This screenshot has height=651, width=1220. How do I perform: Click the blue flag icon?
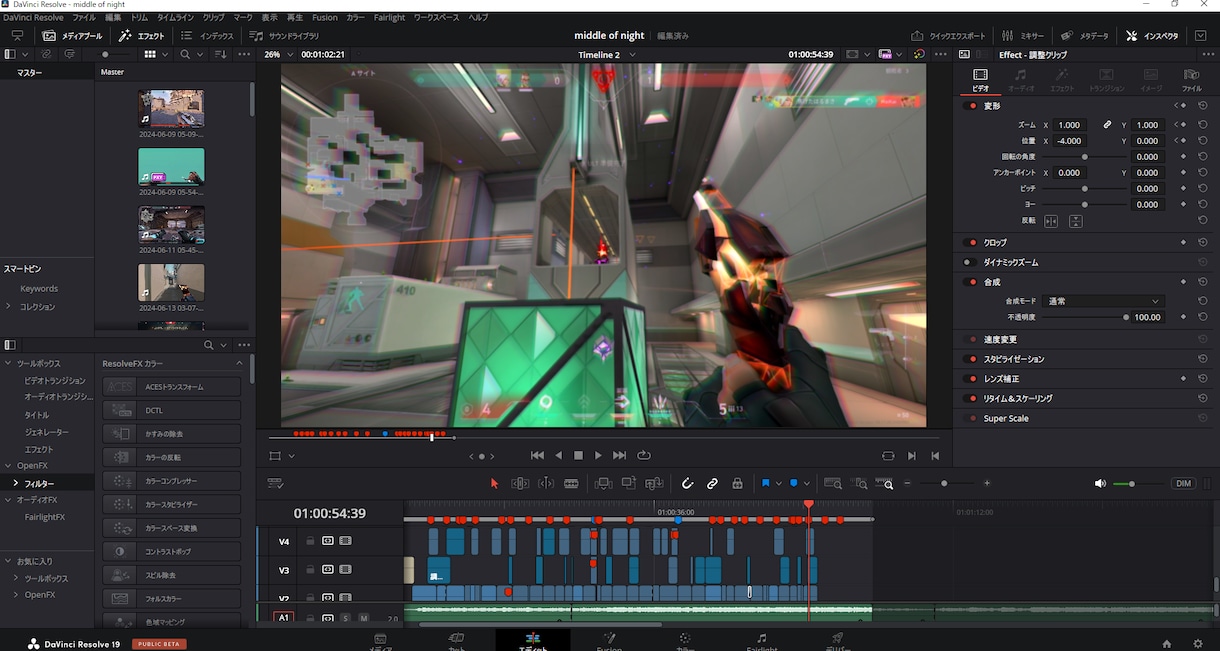coord(766,483)
